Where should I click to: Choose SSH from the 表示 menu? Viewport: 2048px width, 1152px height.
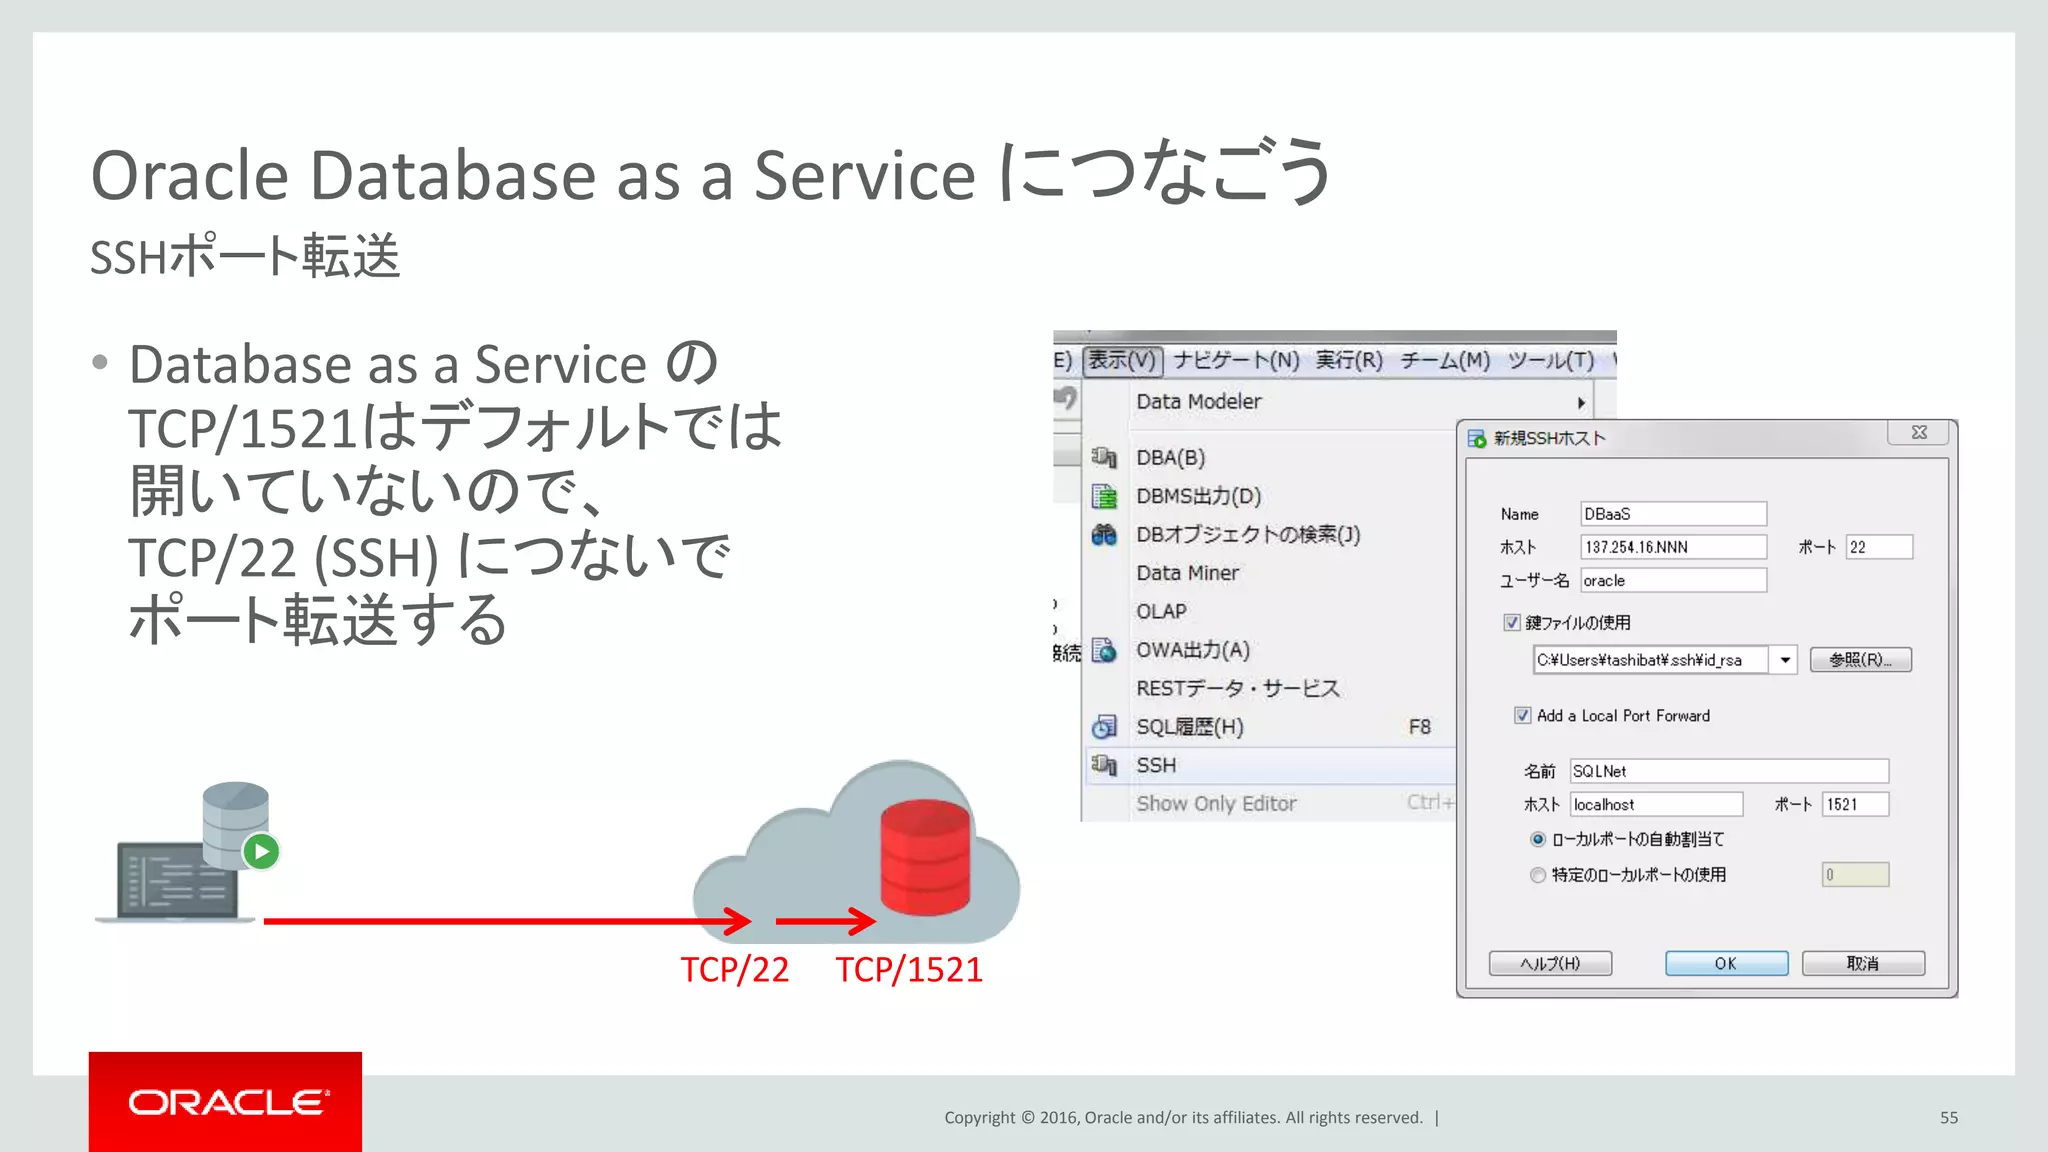click(x=1270, y=765)
